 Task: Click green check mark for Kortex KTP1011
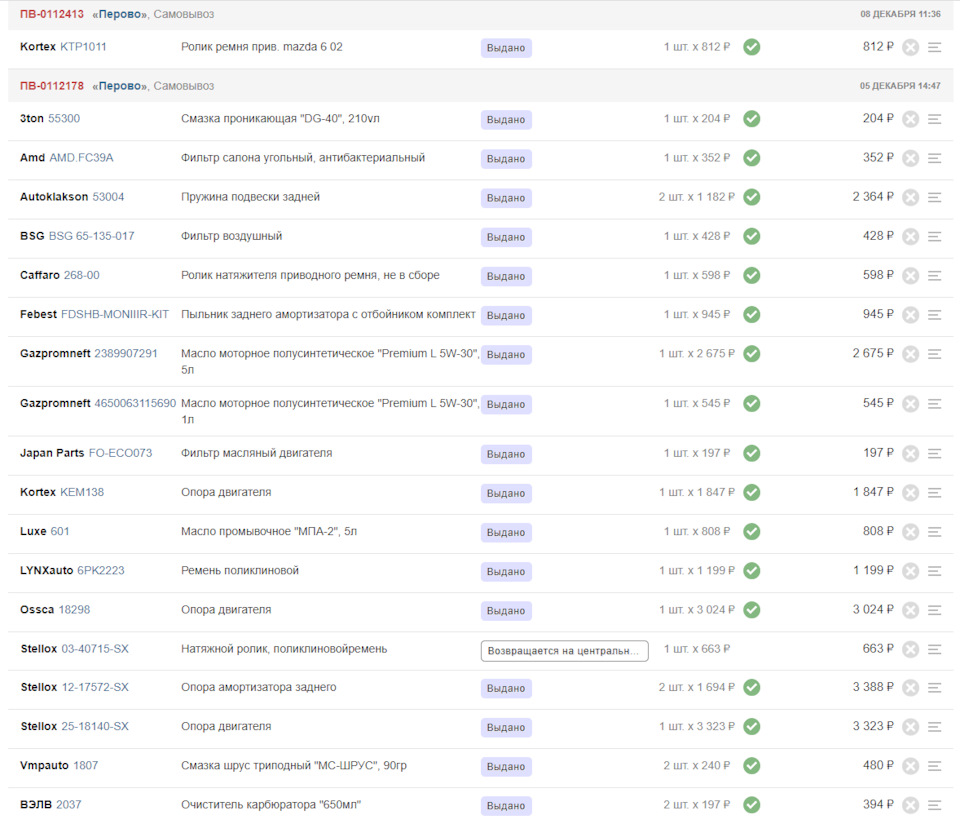click(752, 47)
